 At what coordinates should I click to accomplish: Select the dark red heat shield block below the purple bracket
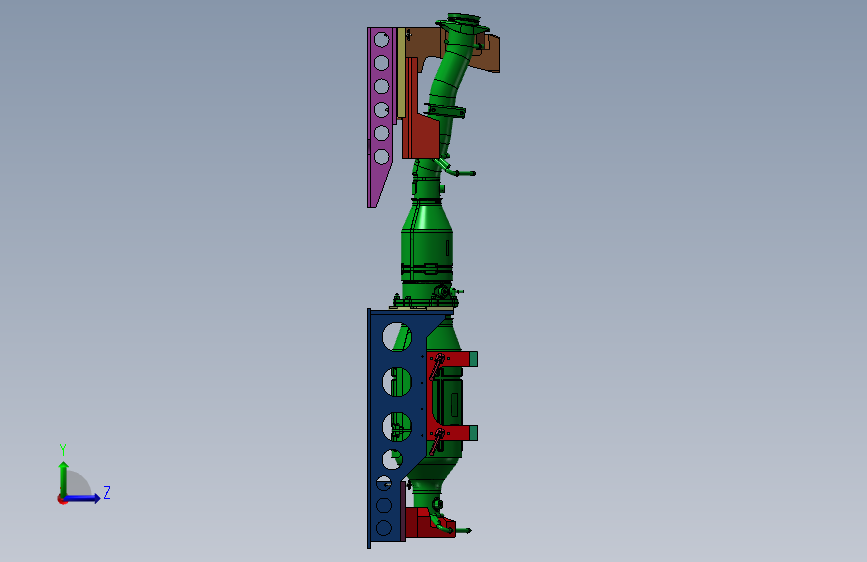point(422,137)
